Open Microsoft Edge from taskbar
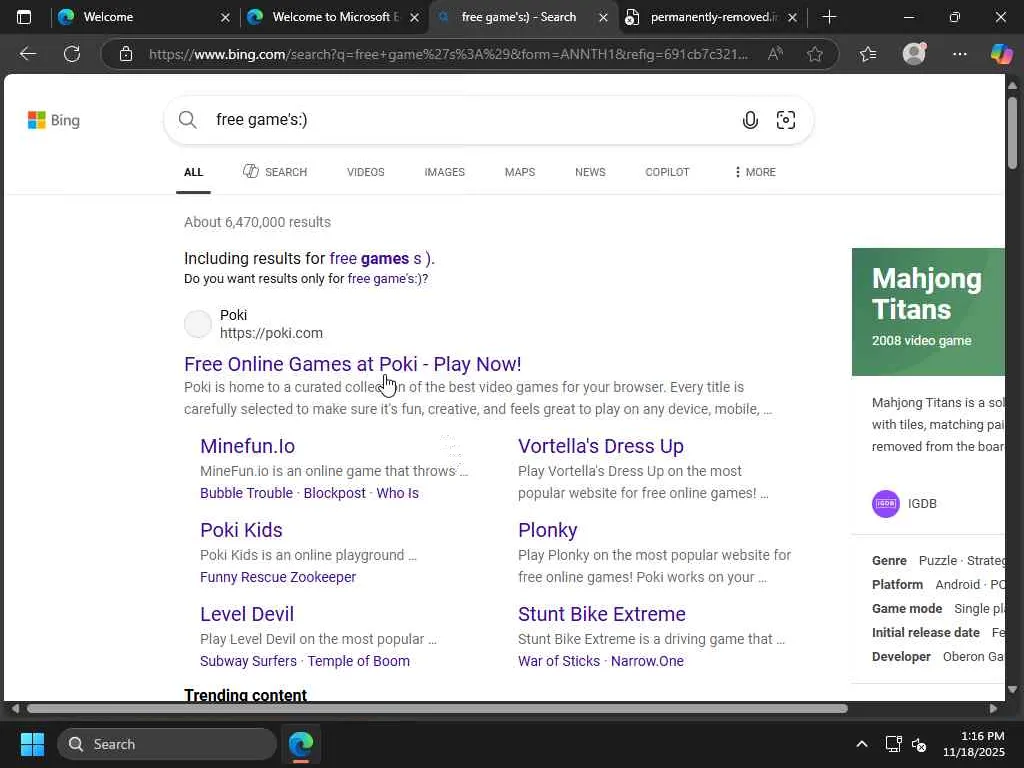The image size is (1024, 768). pos(301,744)
